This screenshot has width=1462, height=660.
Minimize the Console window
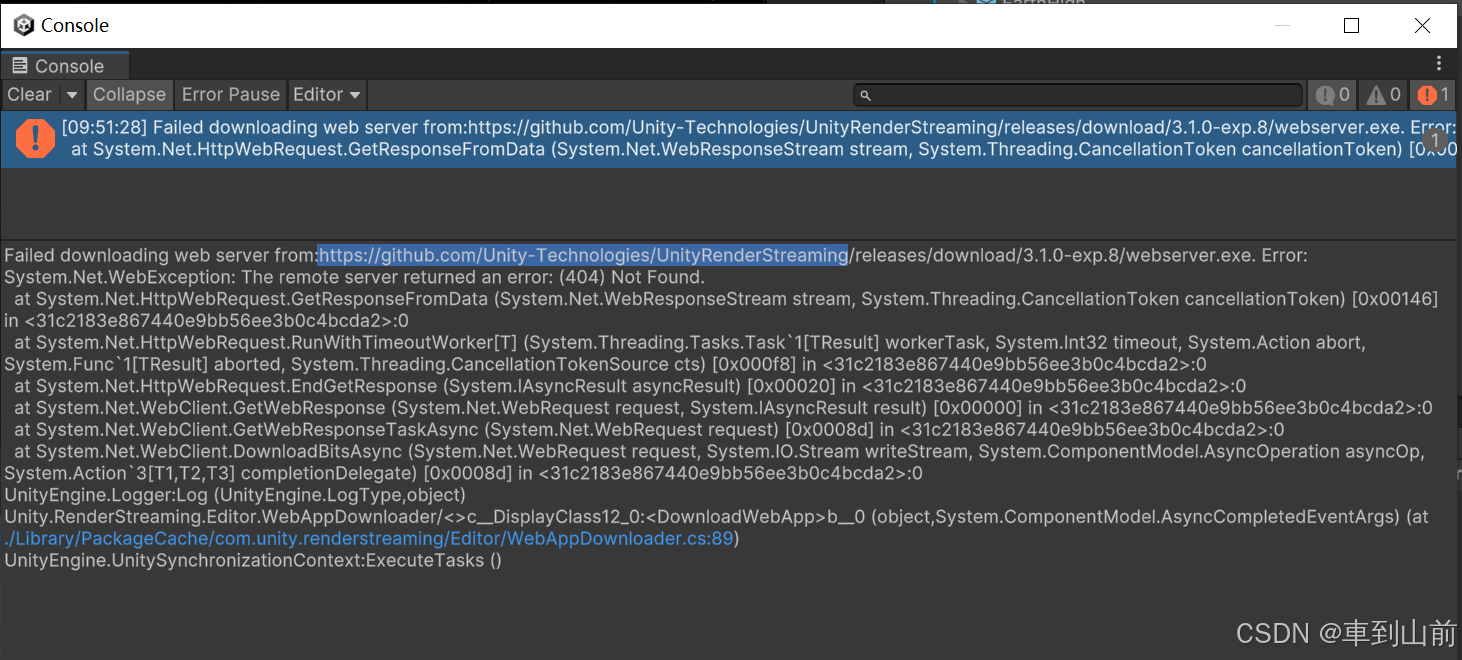[1281, 25]
